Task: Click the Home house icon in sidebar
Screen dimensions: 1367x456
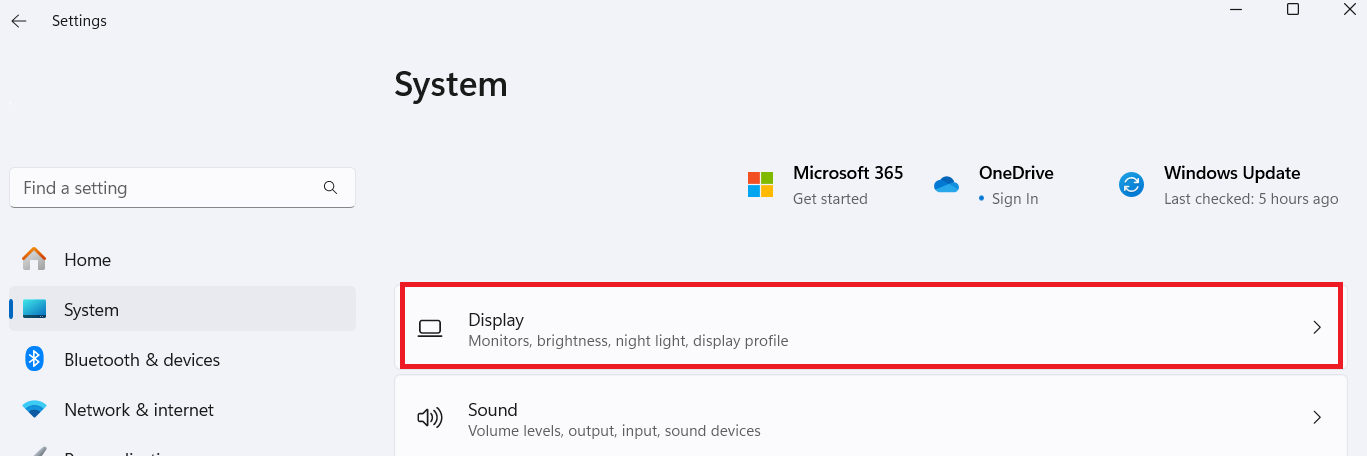Action: tap(34, 259)
